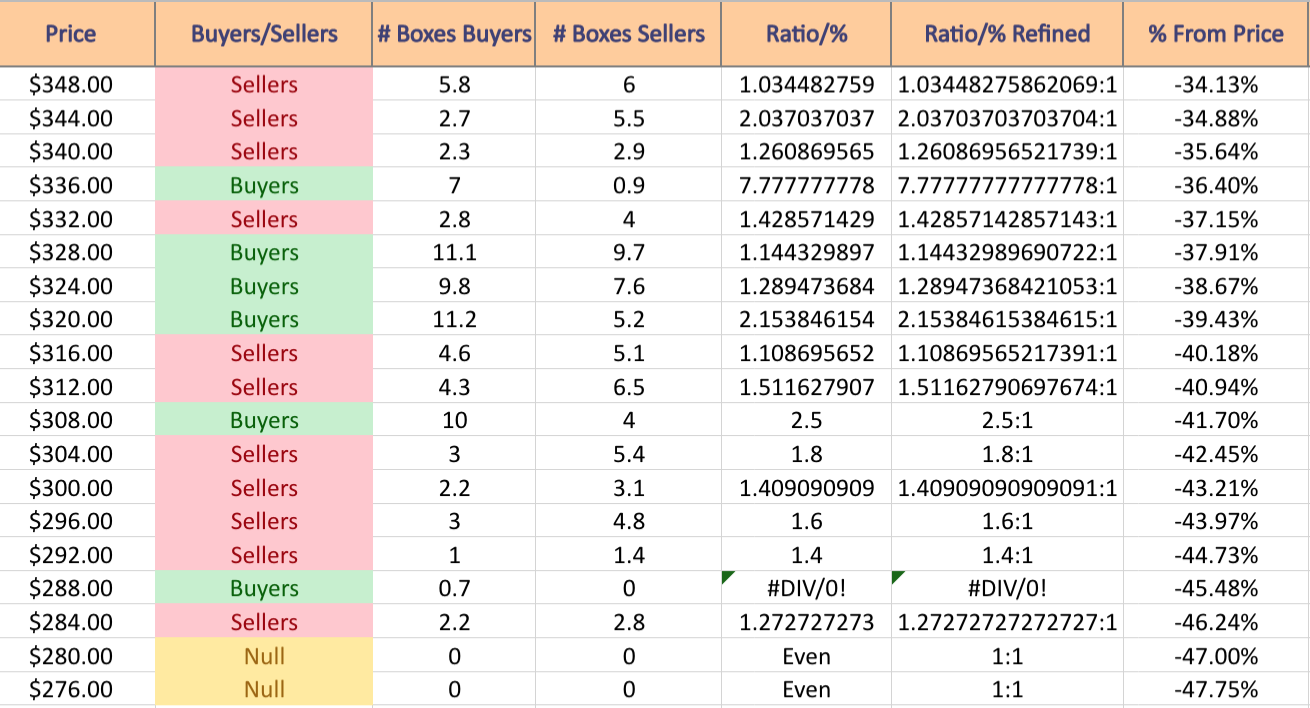This screenshot has width=1310, height=708.
Task: Select the Ratio/% Refined header cell
Action: click(1007, 33)
